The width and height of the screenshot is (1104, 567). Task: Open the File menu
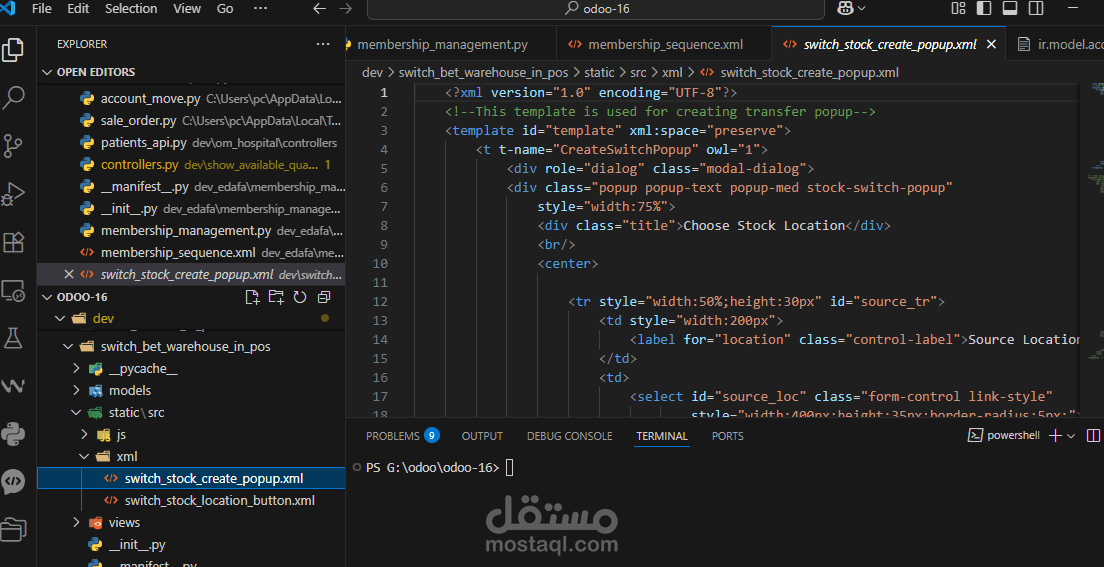[x=42, y=8]
